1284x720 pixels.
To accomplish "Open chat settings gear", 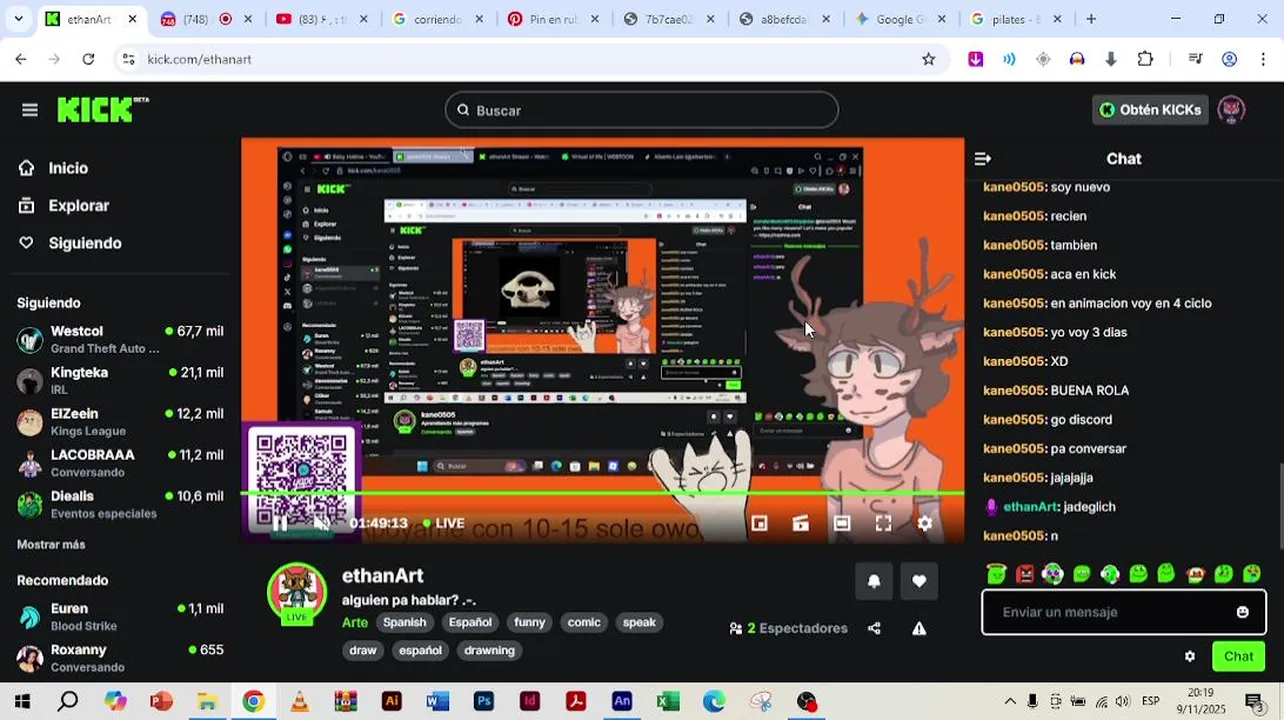I will (1189, 657).
